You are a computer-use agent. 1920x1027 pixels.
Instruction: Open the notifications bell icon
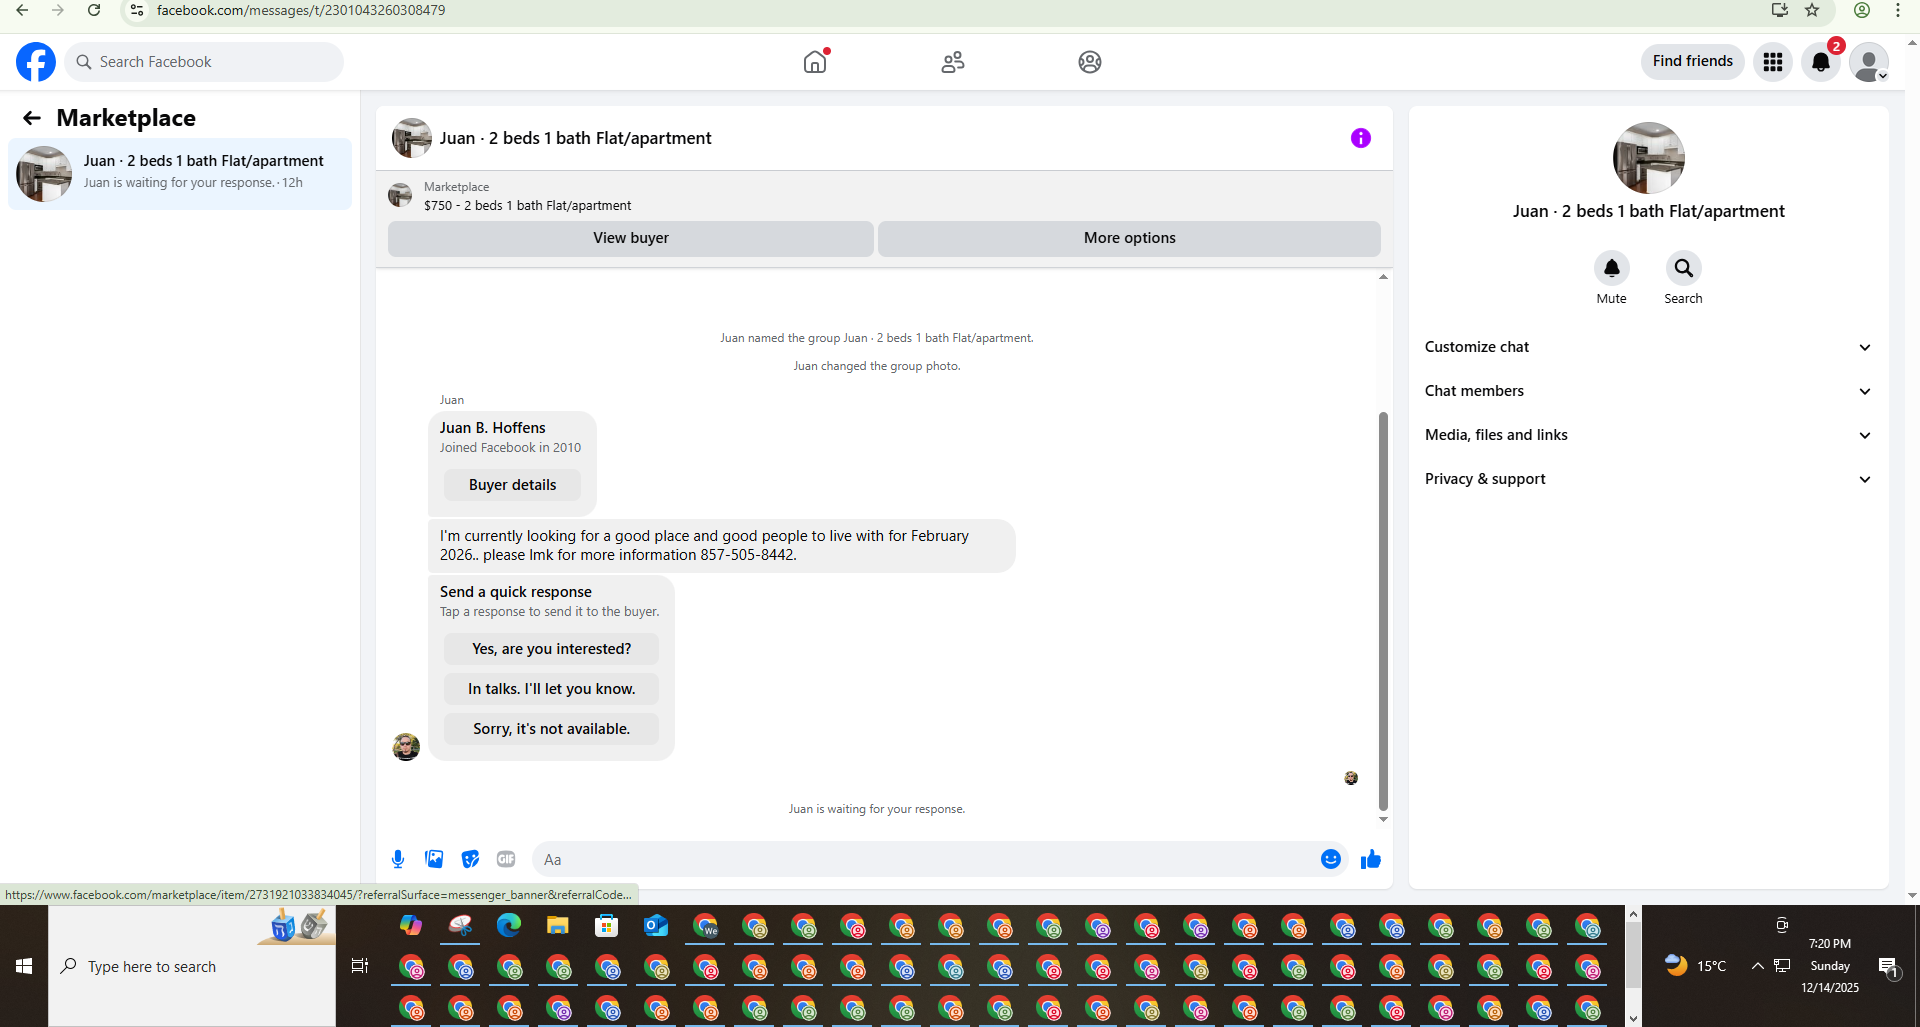1821,62
